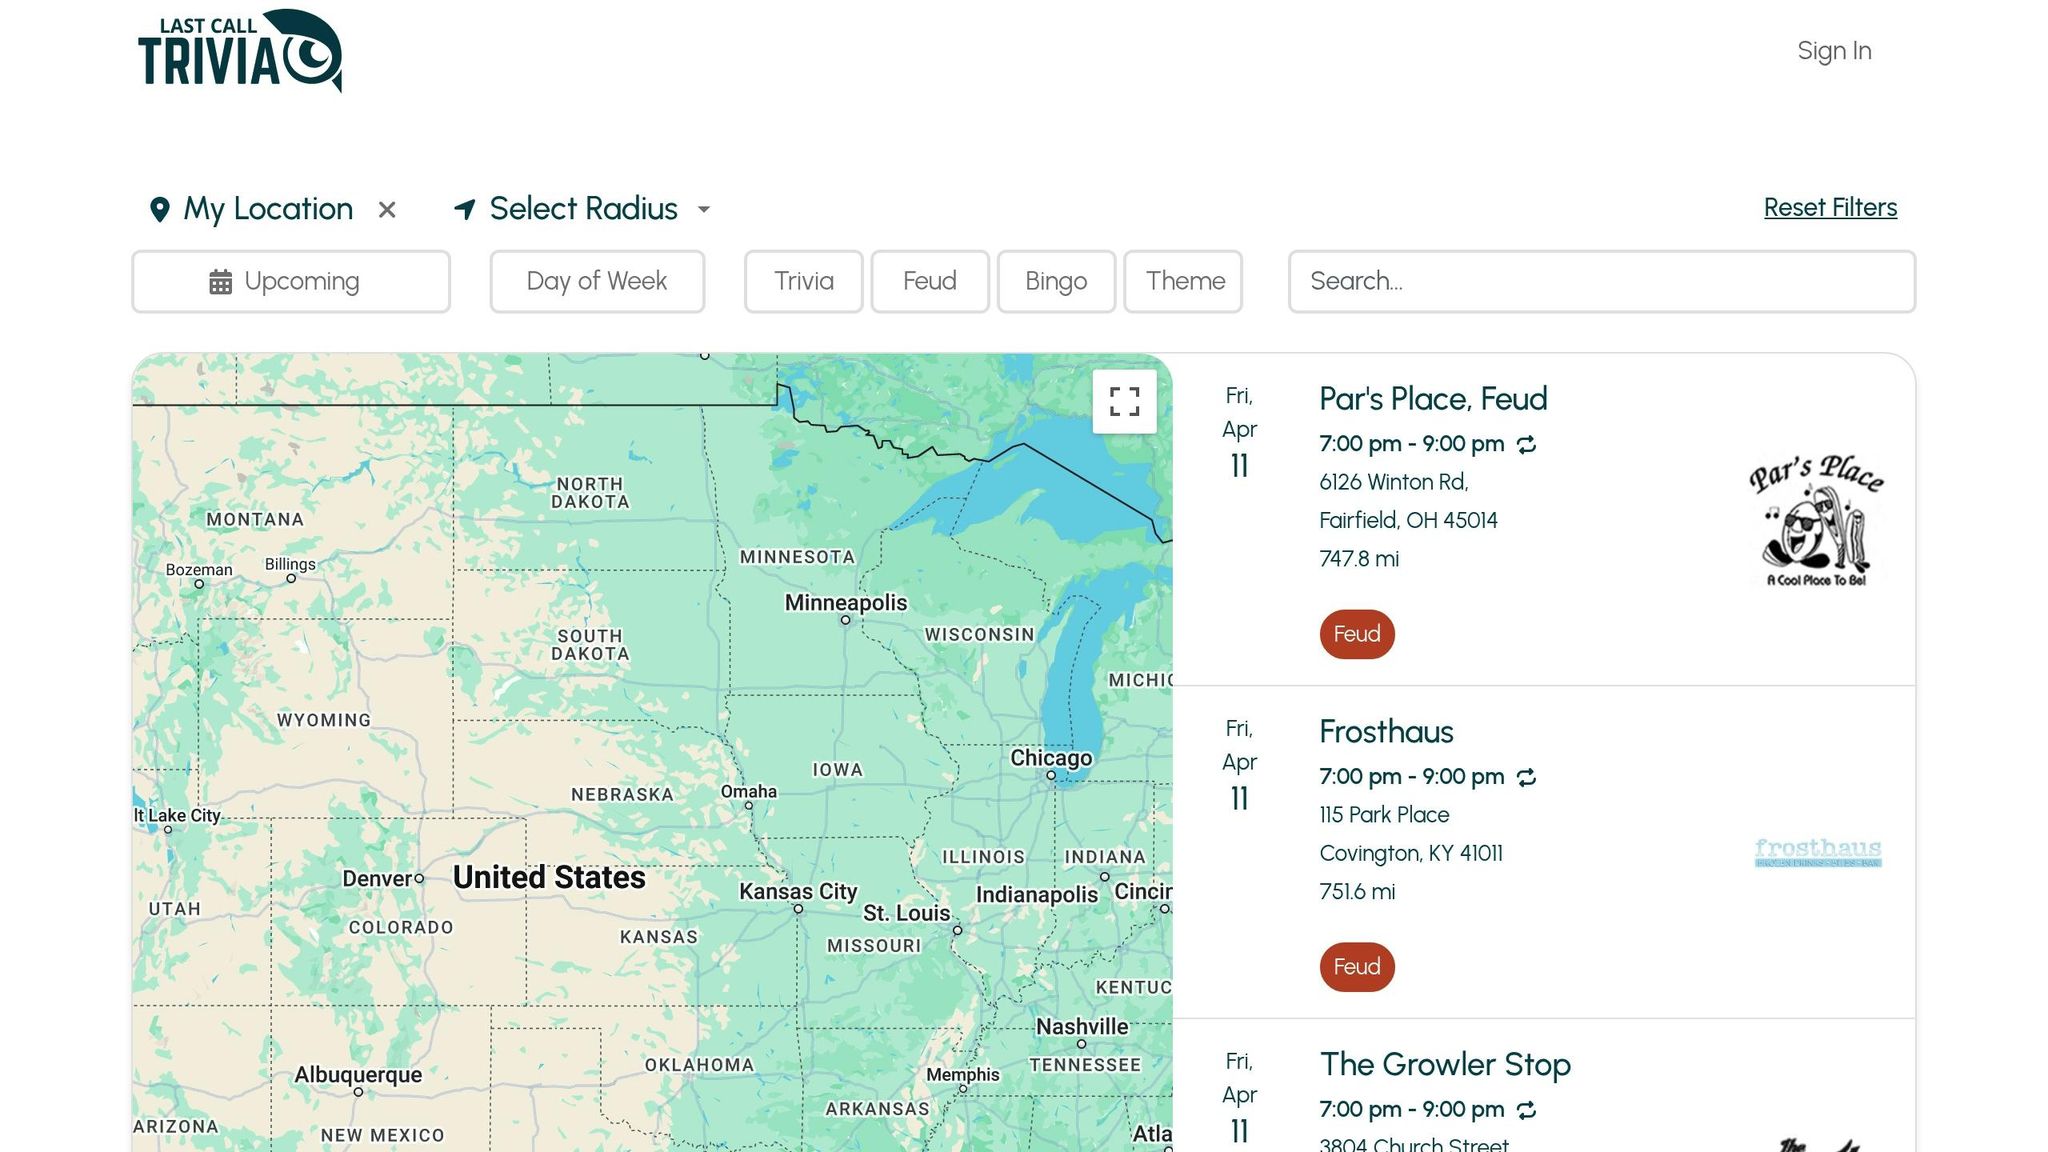Toggle fullscreen map view
This screenshot has width=2048, height=1152.
(x=1125, y=402)
